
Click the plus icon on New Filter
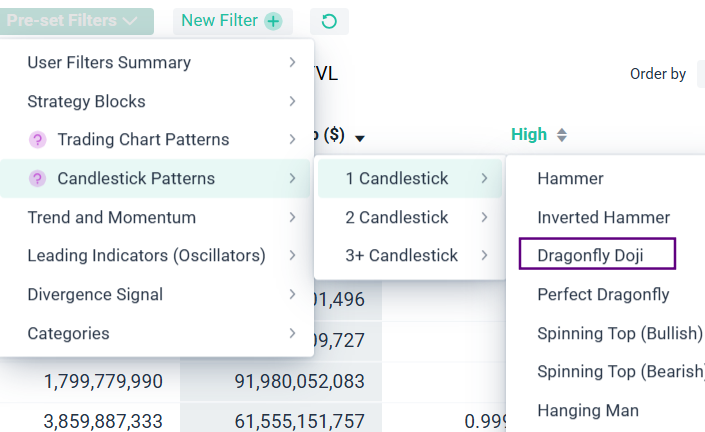click(273, 21)
